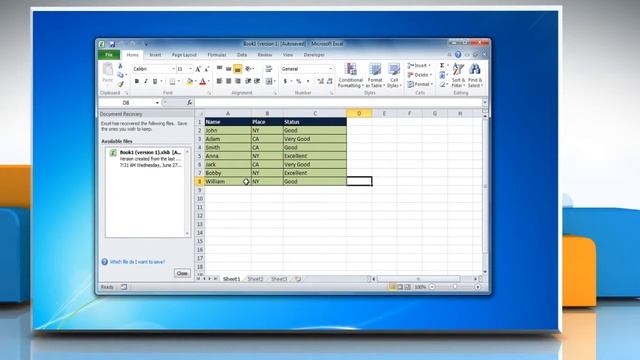Toggle Align Text Right

coord(238,81)
